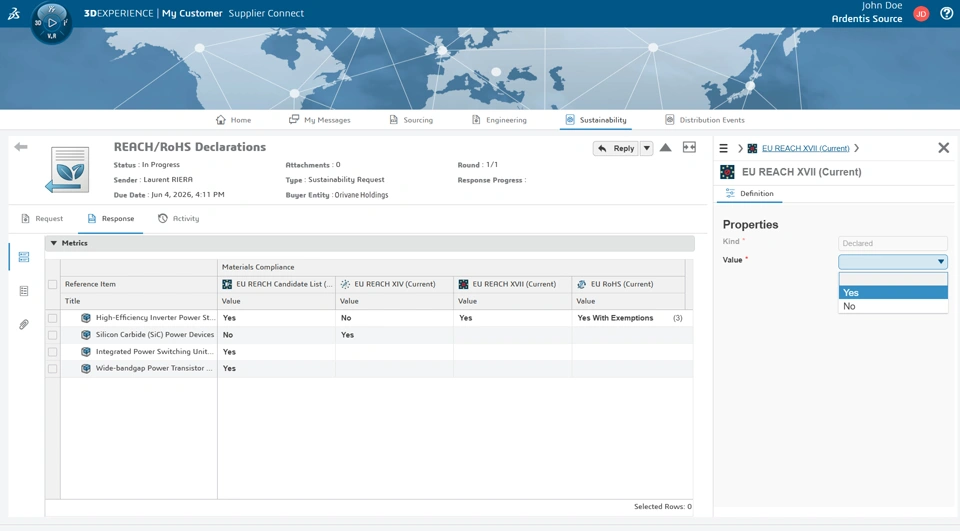Click the High-Efficiency Inverter Power item icon
Screen dimensions: 960x531
86,318
